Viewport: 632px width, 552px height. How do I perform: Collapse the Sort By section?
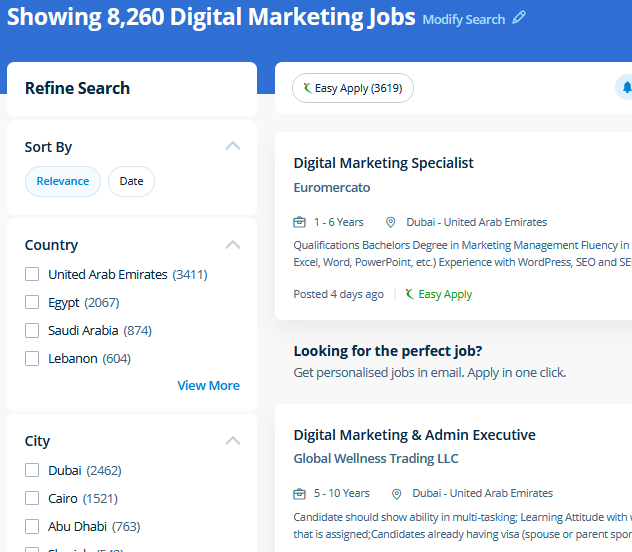[x=233, y=146]
